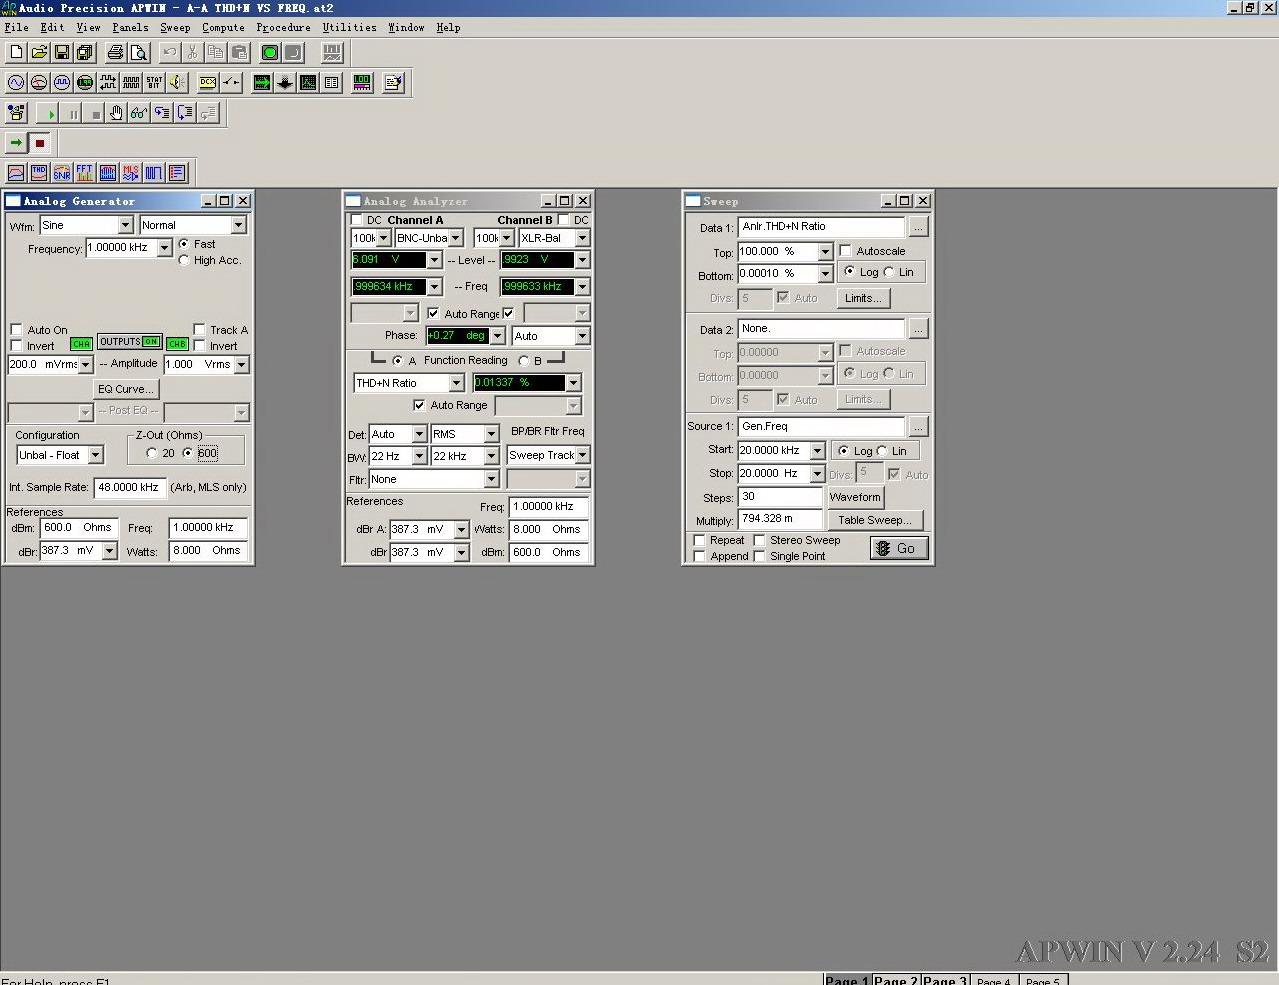Image resolution: width=1279 pixels, height=985 pixels.
Task: Select Lin scale for Data 1
Action: pyautogui.click(x=889, y=272)
